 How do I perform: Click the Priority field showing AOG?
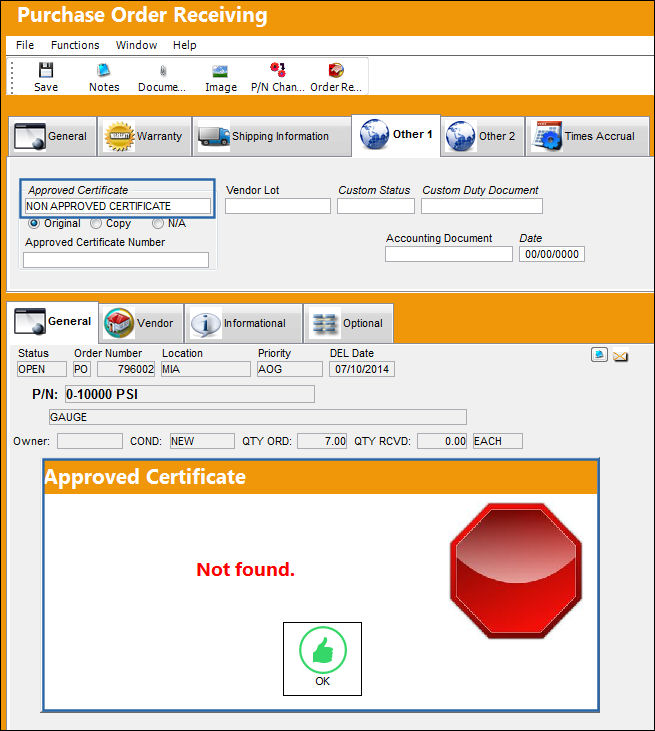290,369
